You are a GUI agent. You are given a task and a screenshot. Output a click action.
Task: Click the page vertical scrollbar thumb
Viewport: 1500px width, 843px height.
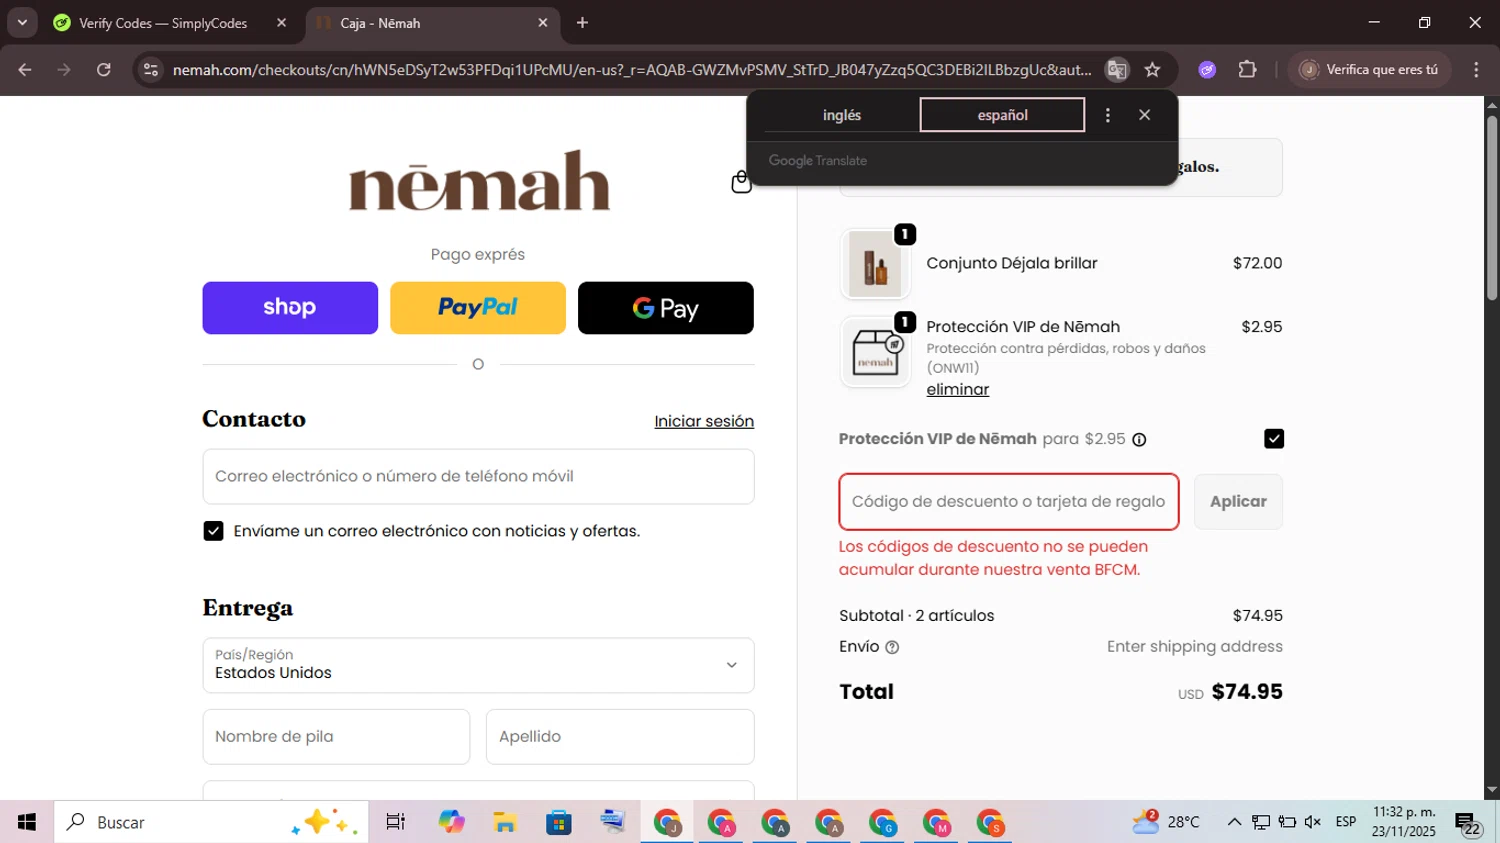pos(1491,207)
